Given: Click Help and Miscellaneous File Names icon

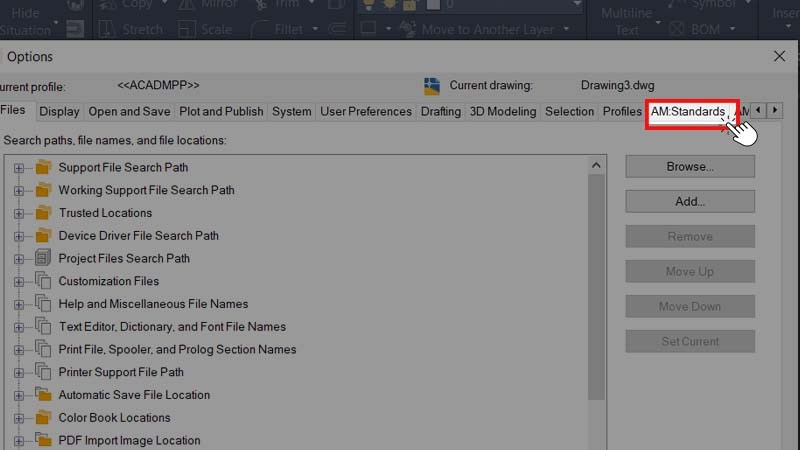Looking at the screenshot, I should [43, 304].
